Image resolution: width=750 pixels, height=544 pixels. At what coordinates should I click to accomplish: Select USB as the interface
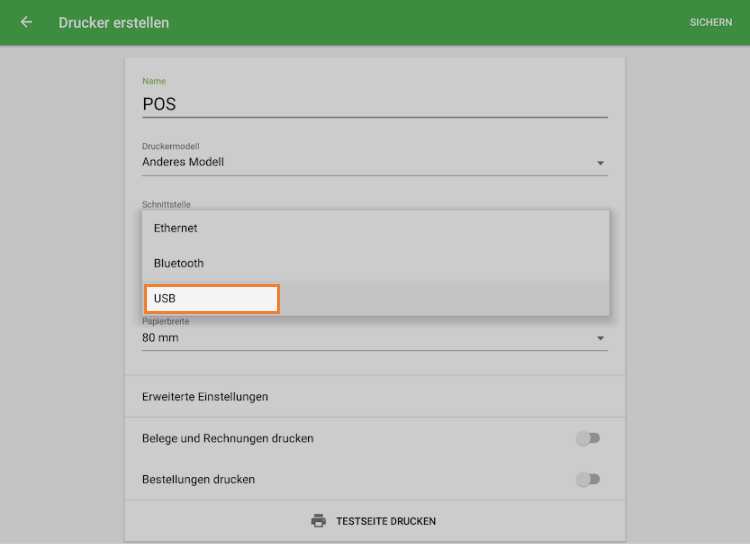[x=375, y=298]
